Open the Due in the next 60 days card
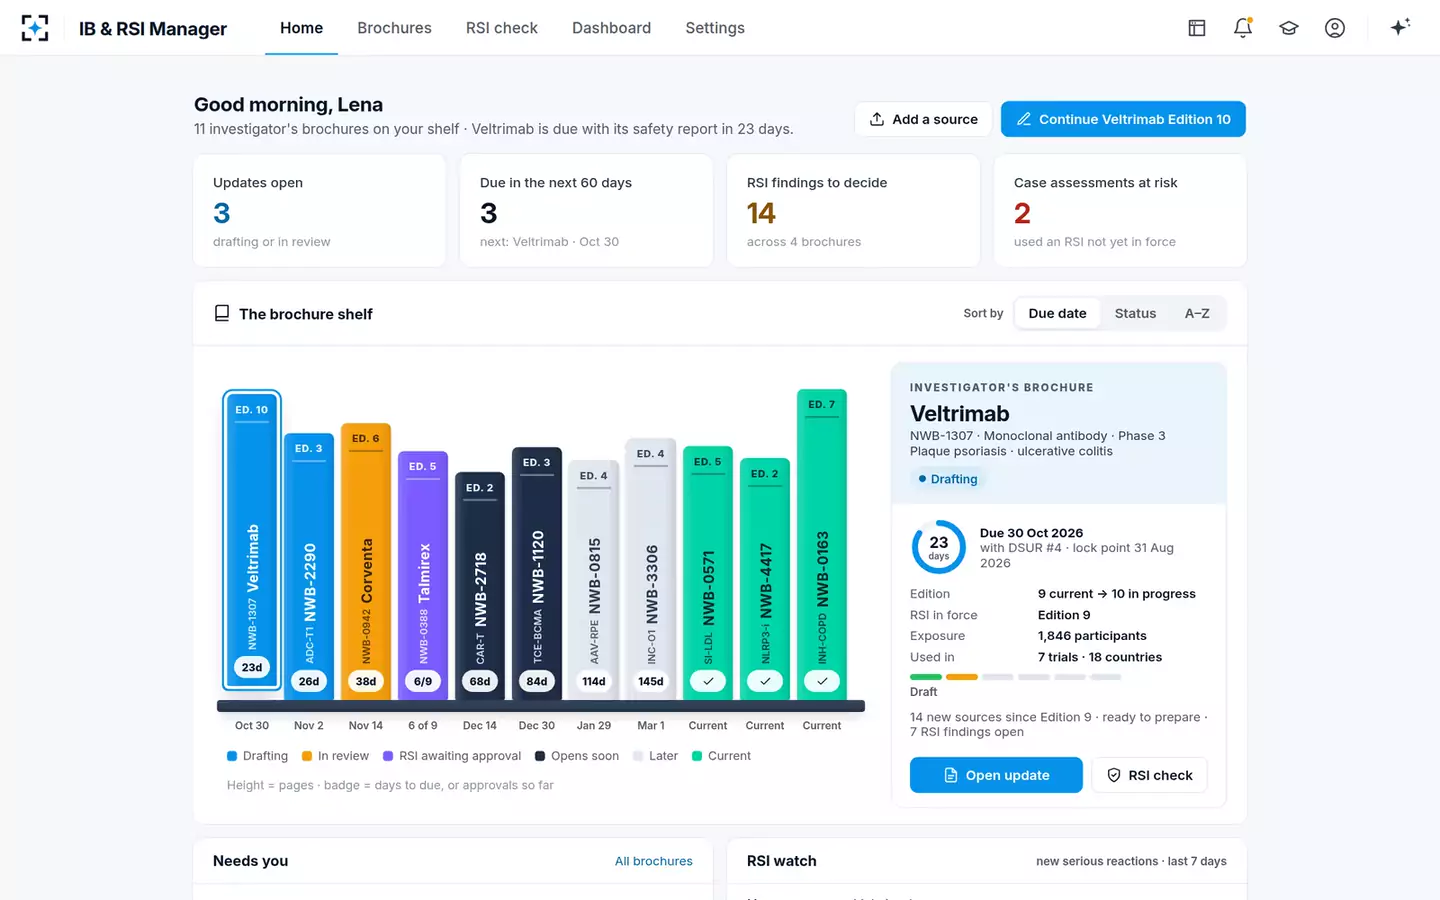1440x900 pixels. pos(586,211)
